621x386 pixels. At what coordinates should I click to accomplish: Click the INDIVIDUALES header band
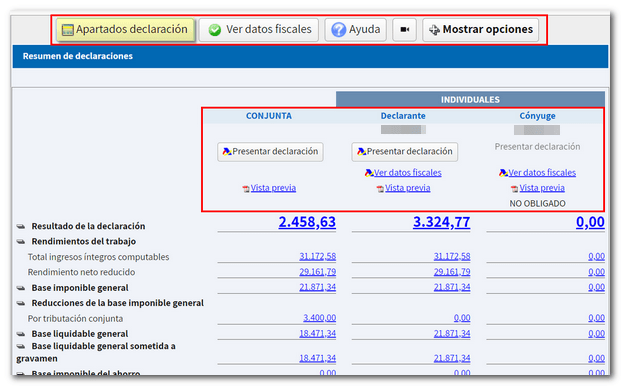coord(470,99)
